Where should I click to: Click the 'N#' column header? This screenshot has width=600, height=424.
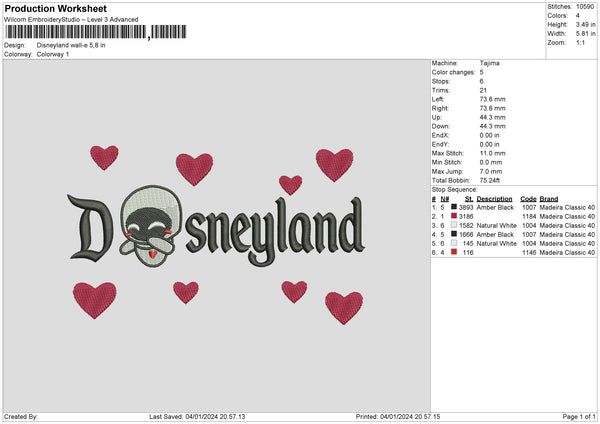(x=445, y=199)
